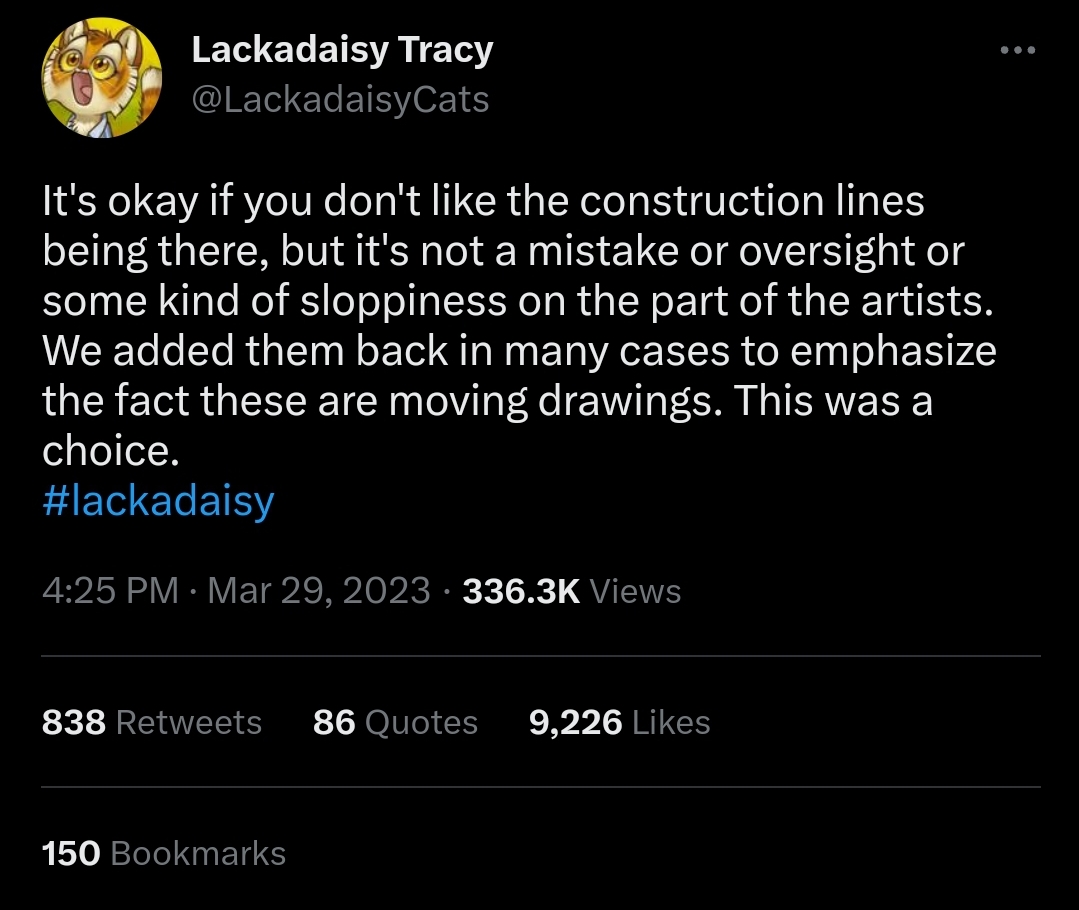Click the Quotes label text

click(421, 723)
